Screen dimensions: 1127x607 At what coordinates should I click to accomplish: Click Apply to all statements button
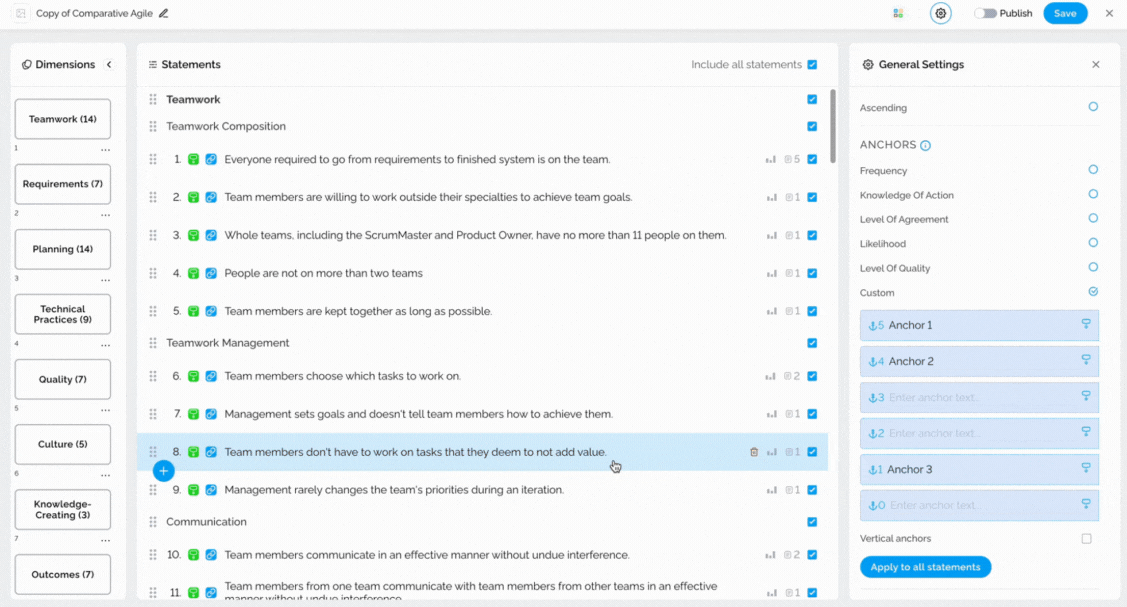pyautogui.click(x=925, y=567)
